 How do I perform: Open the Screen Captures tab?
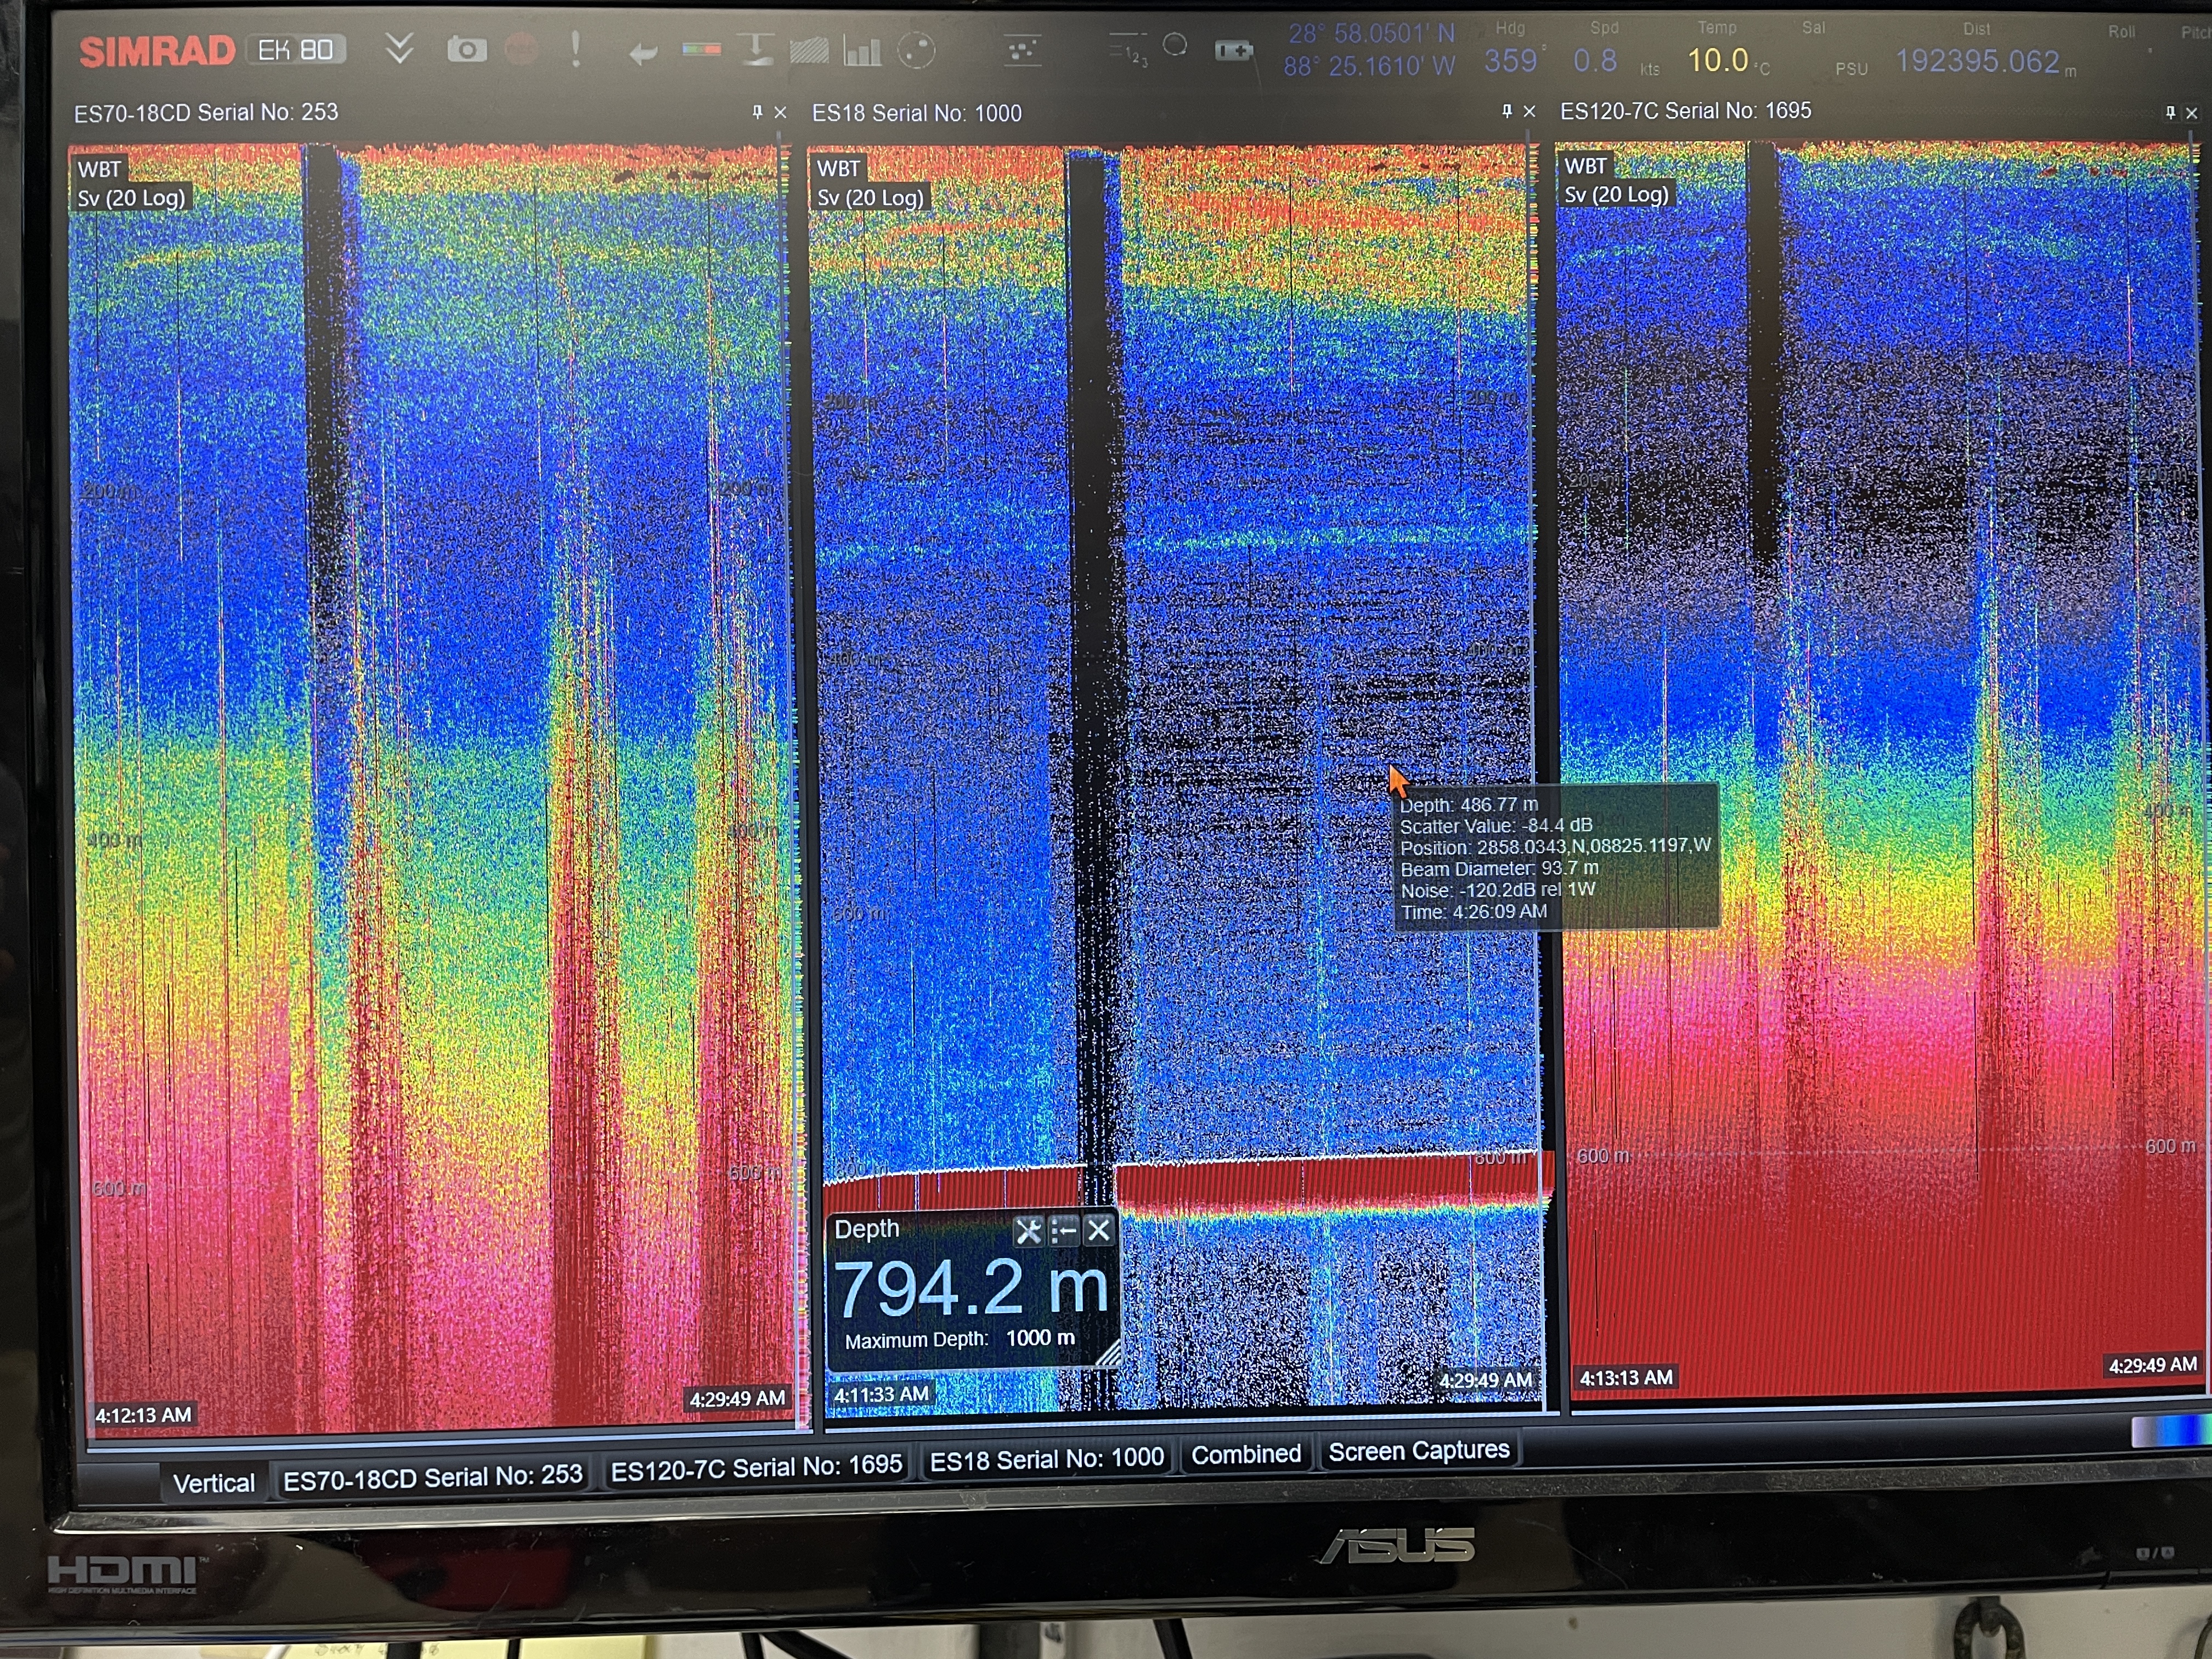pyautogui.click(x=1418, y=1451)
